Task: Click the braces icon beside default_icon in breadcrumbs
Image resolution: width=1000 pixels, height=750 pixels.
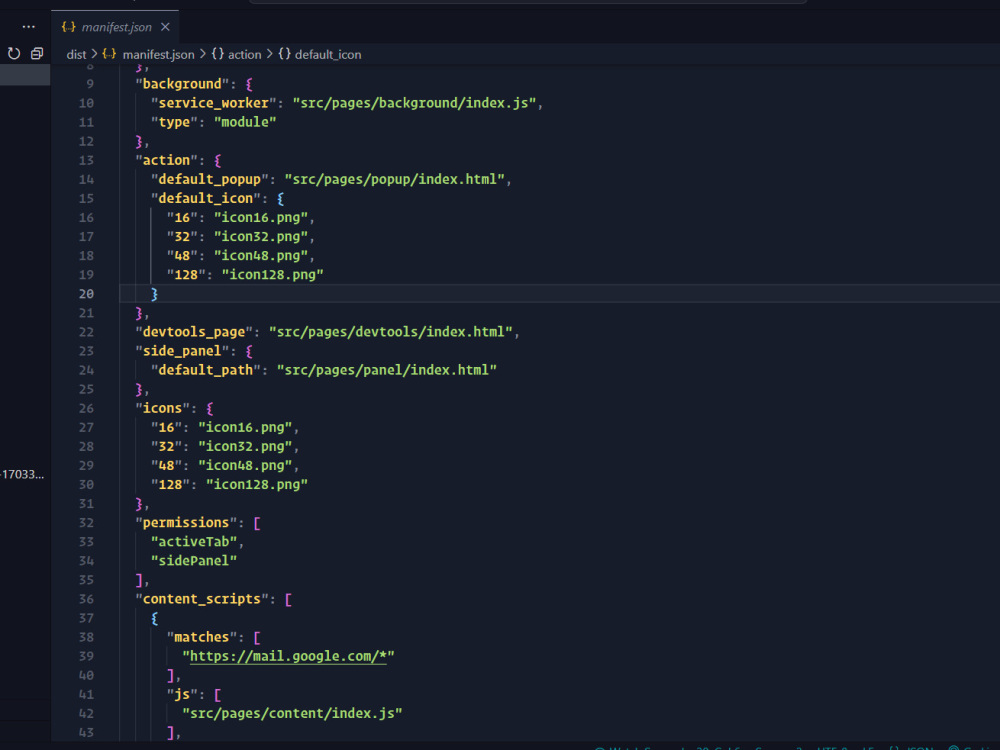Action: [284, 54]
